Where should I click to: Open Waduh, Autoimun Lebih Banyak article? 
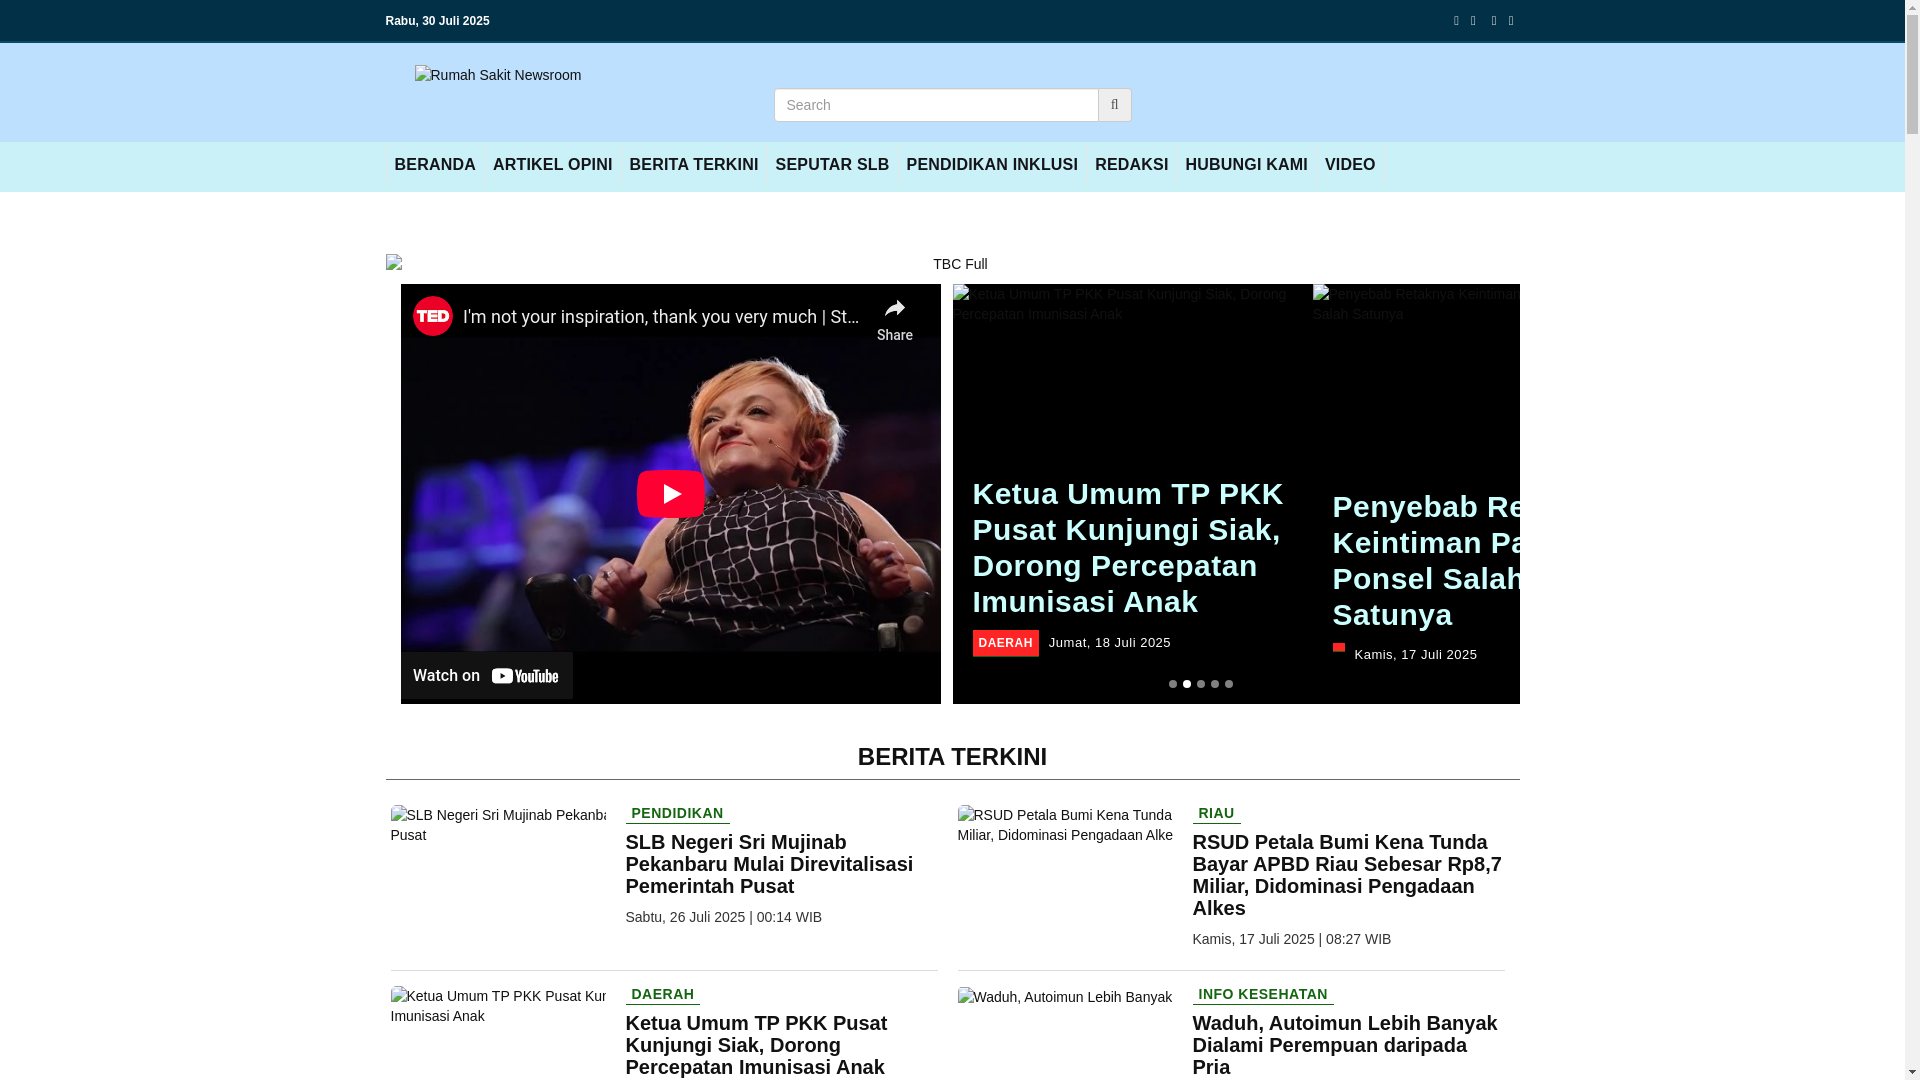coord(1345,1045)
